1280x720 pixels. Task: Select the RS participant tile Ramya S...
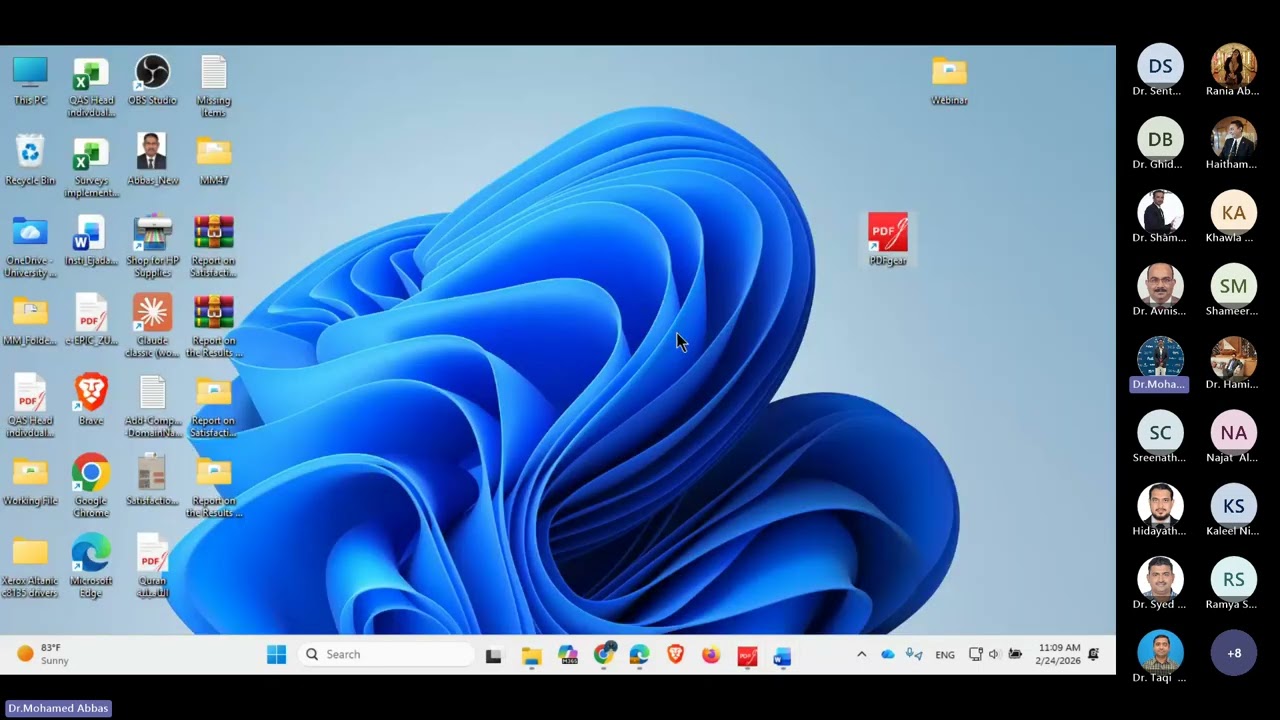pyautogui.click(x=1233, y=580)
